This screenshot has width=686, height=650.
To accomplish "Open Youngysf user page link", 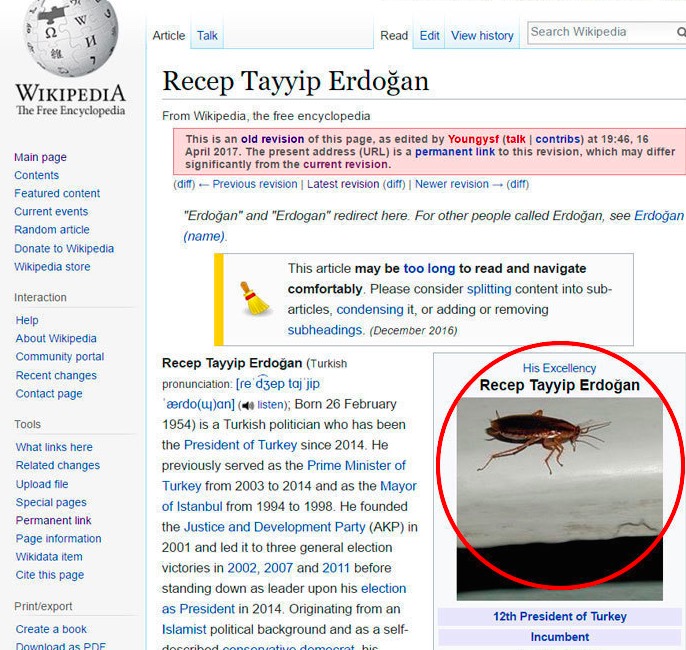I will point(473,139).
